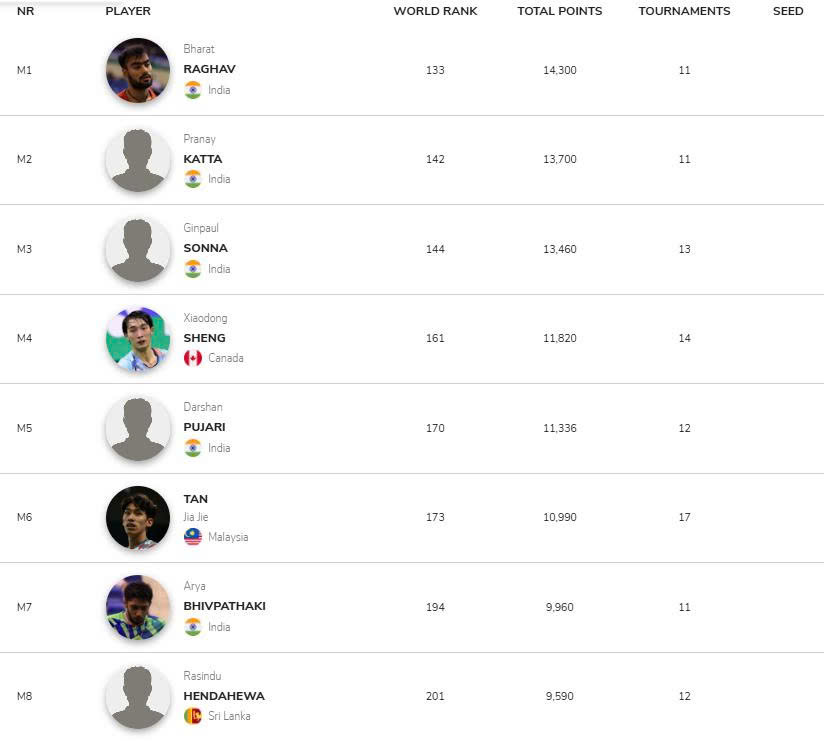This screenshot has height=741, width=824.
Task: Click the India flag icon under Darshan Pujari
Action: click(193, 448)
